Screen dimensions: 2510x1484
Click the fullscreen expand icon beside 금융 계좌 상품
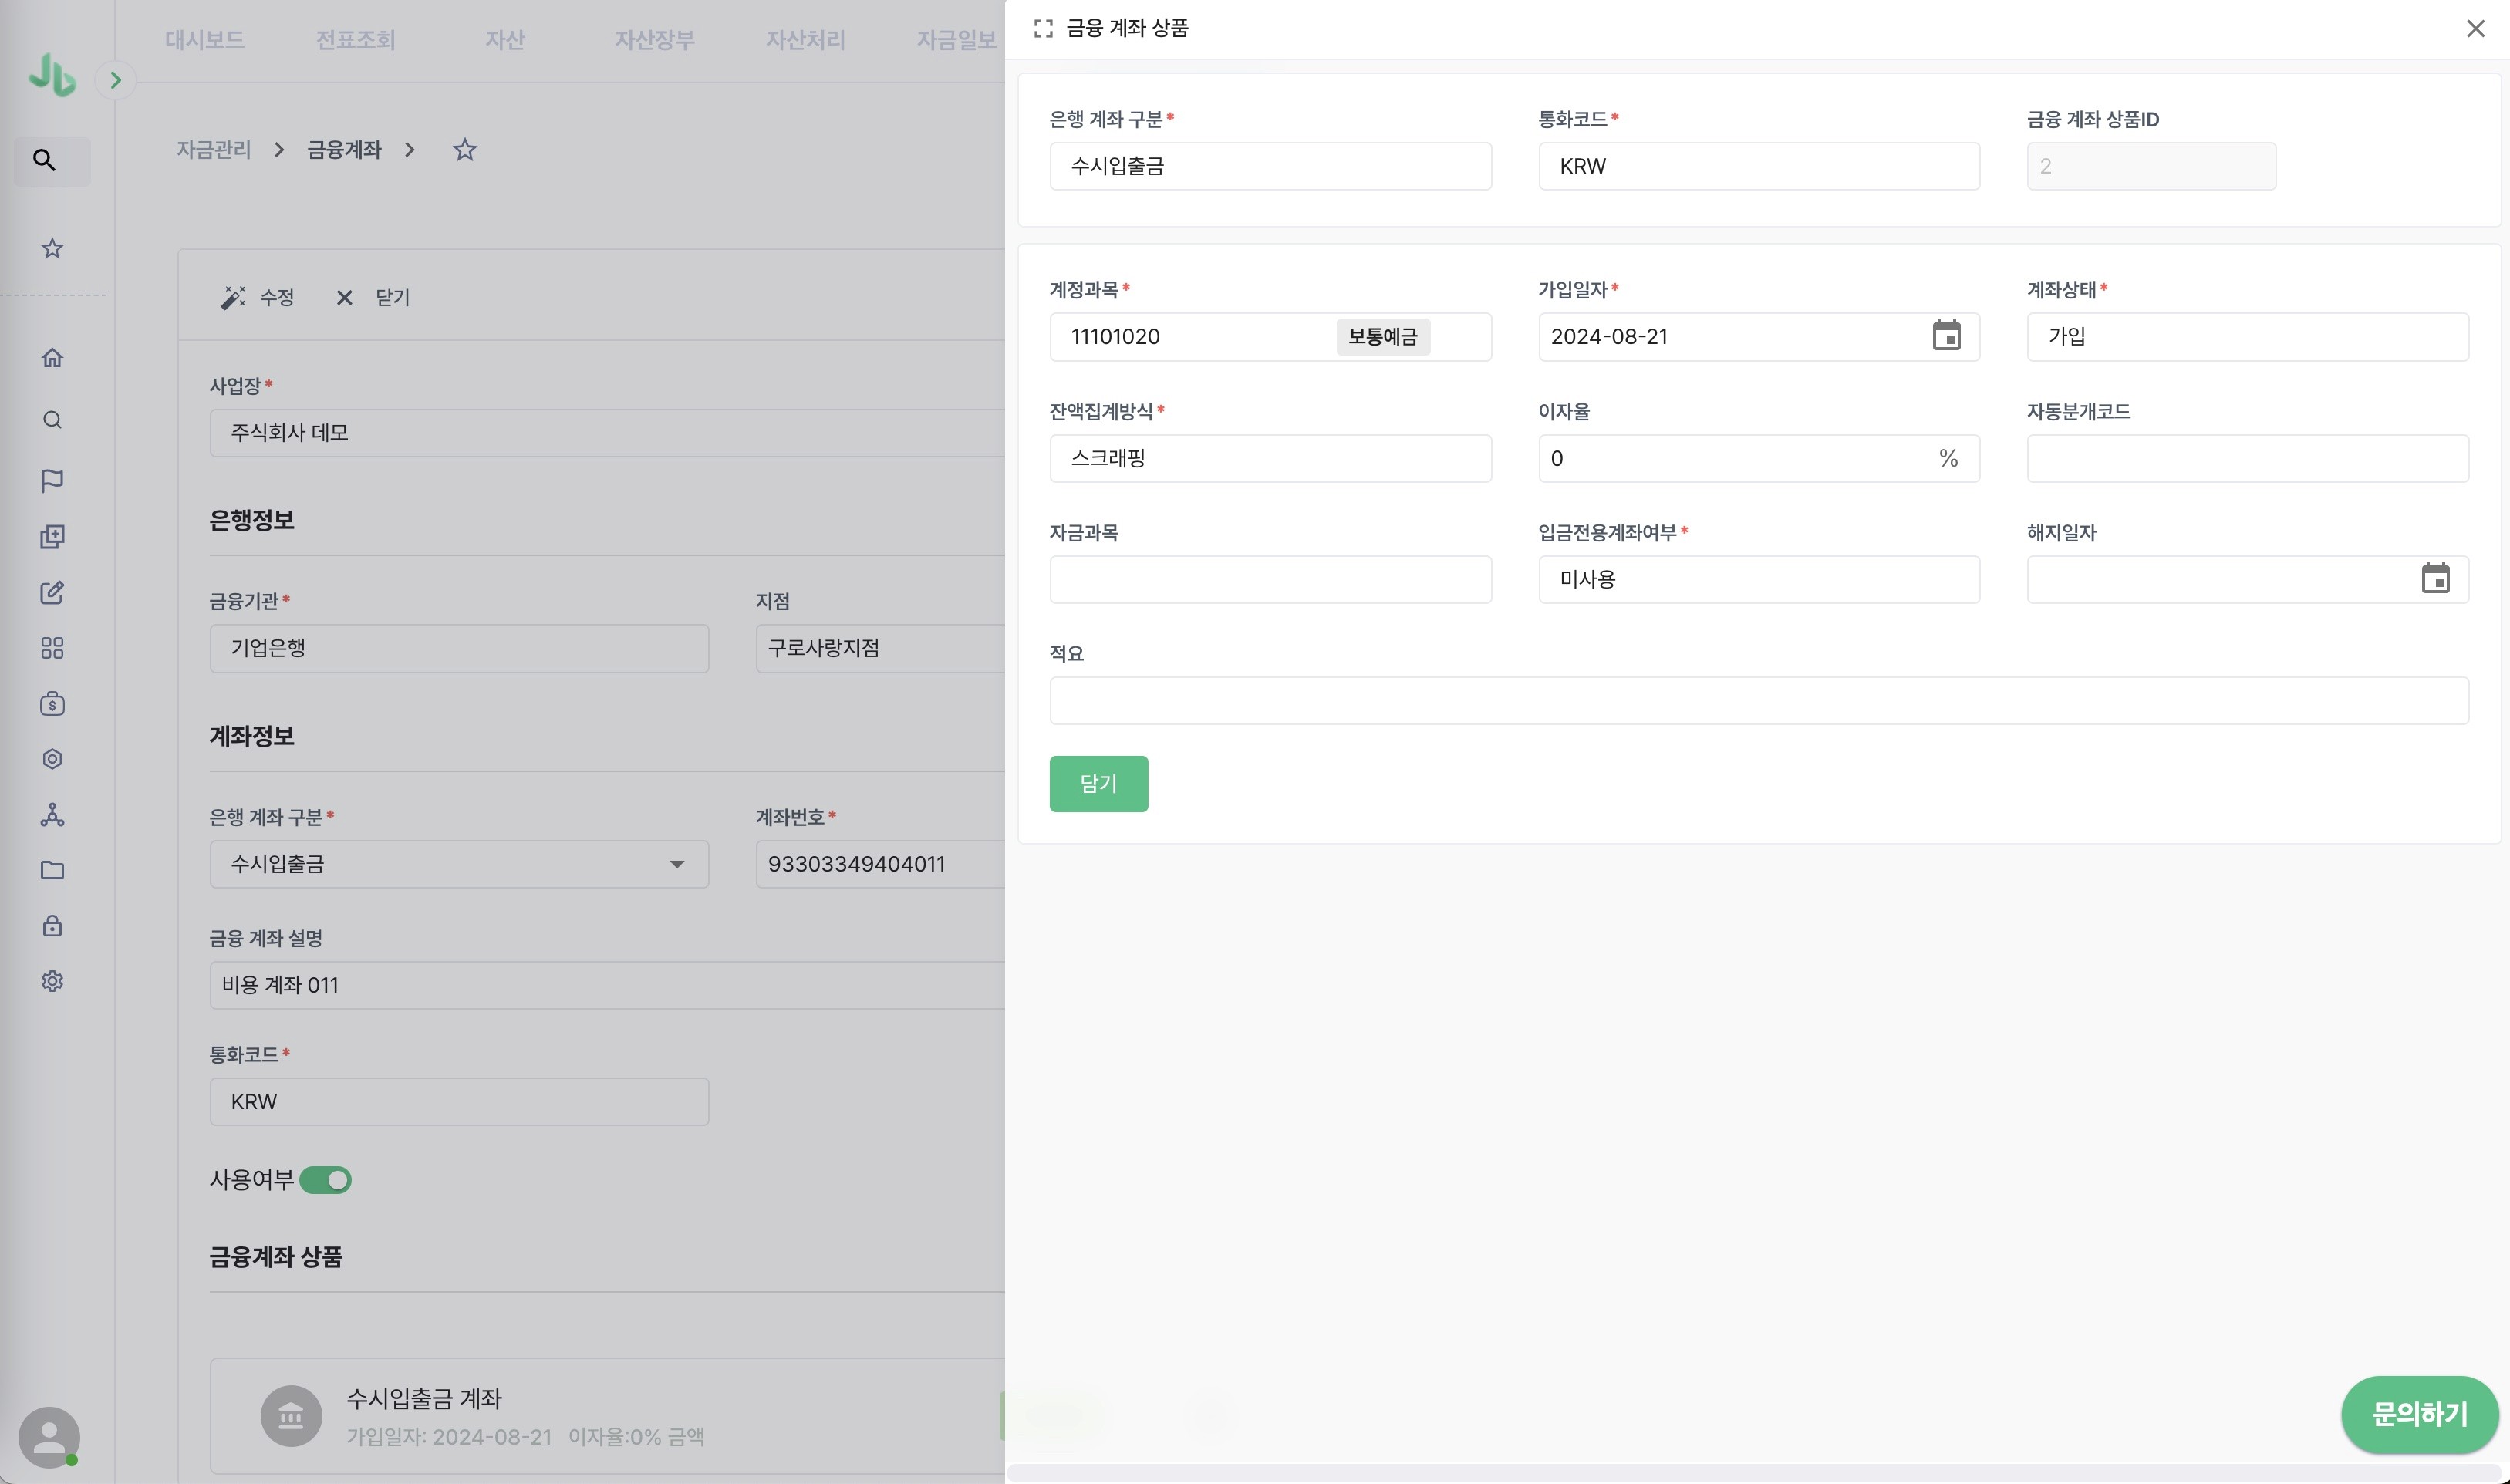1043,29
